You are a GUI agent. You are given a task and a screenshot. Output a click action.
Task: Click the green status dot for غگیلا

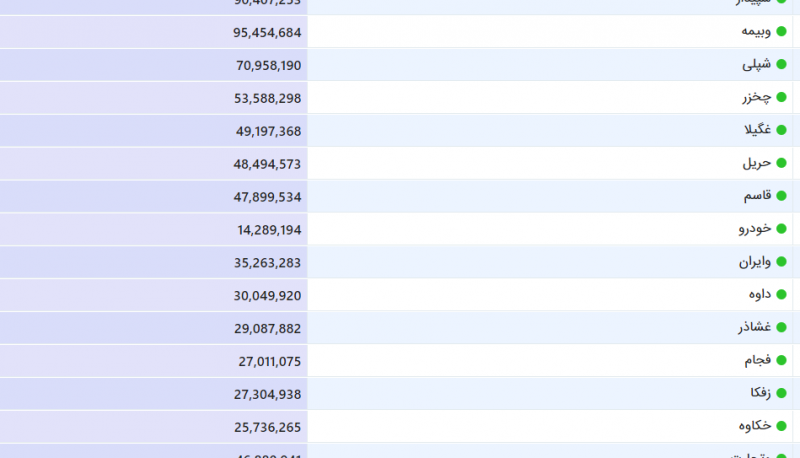782,130
